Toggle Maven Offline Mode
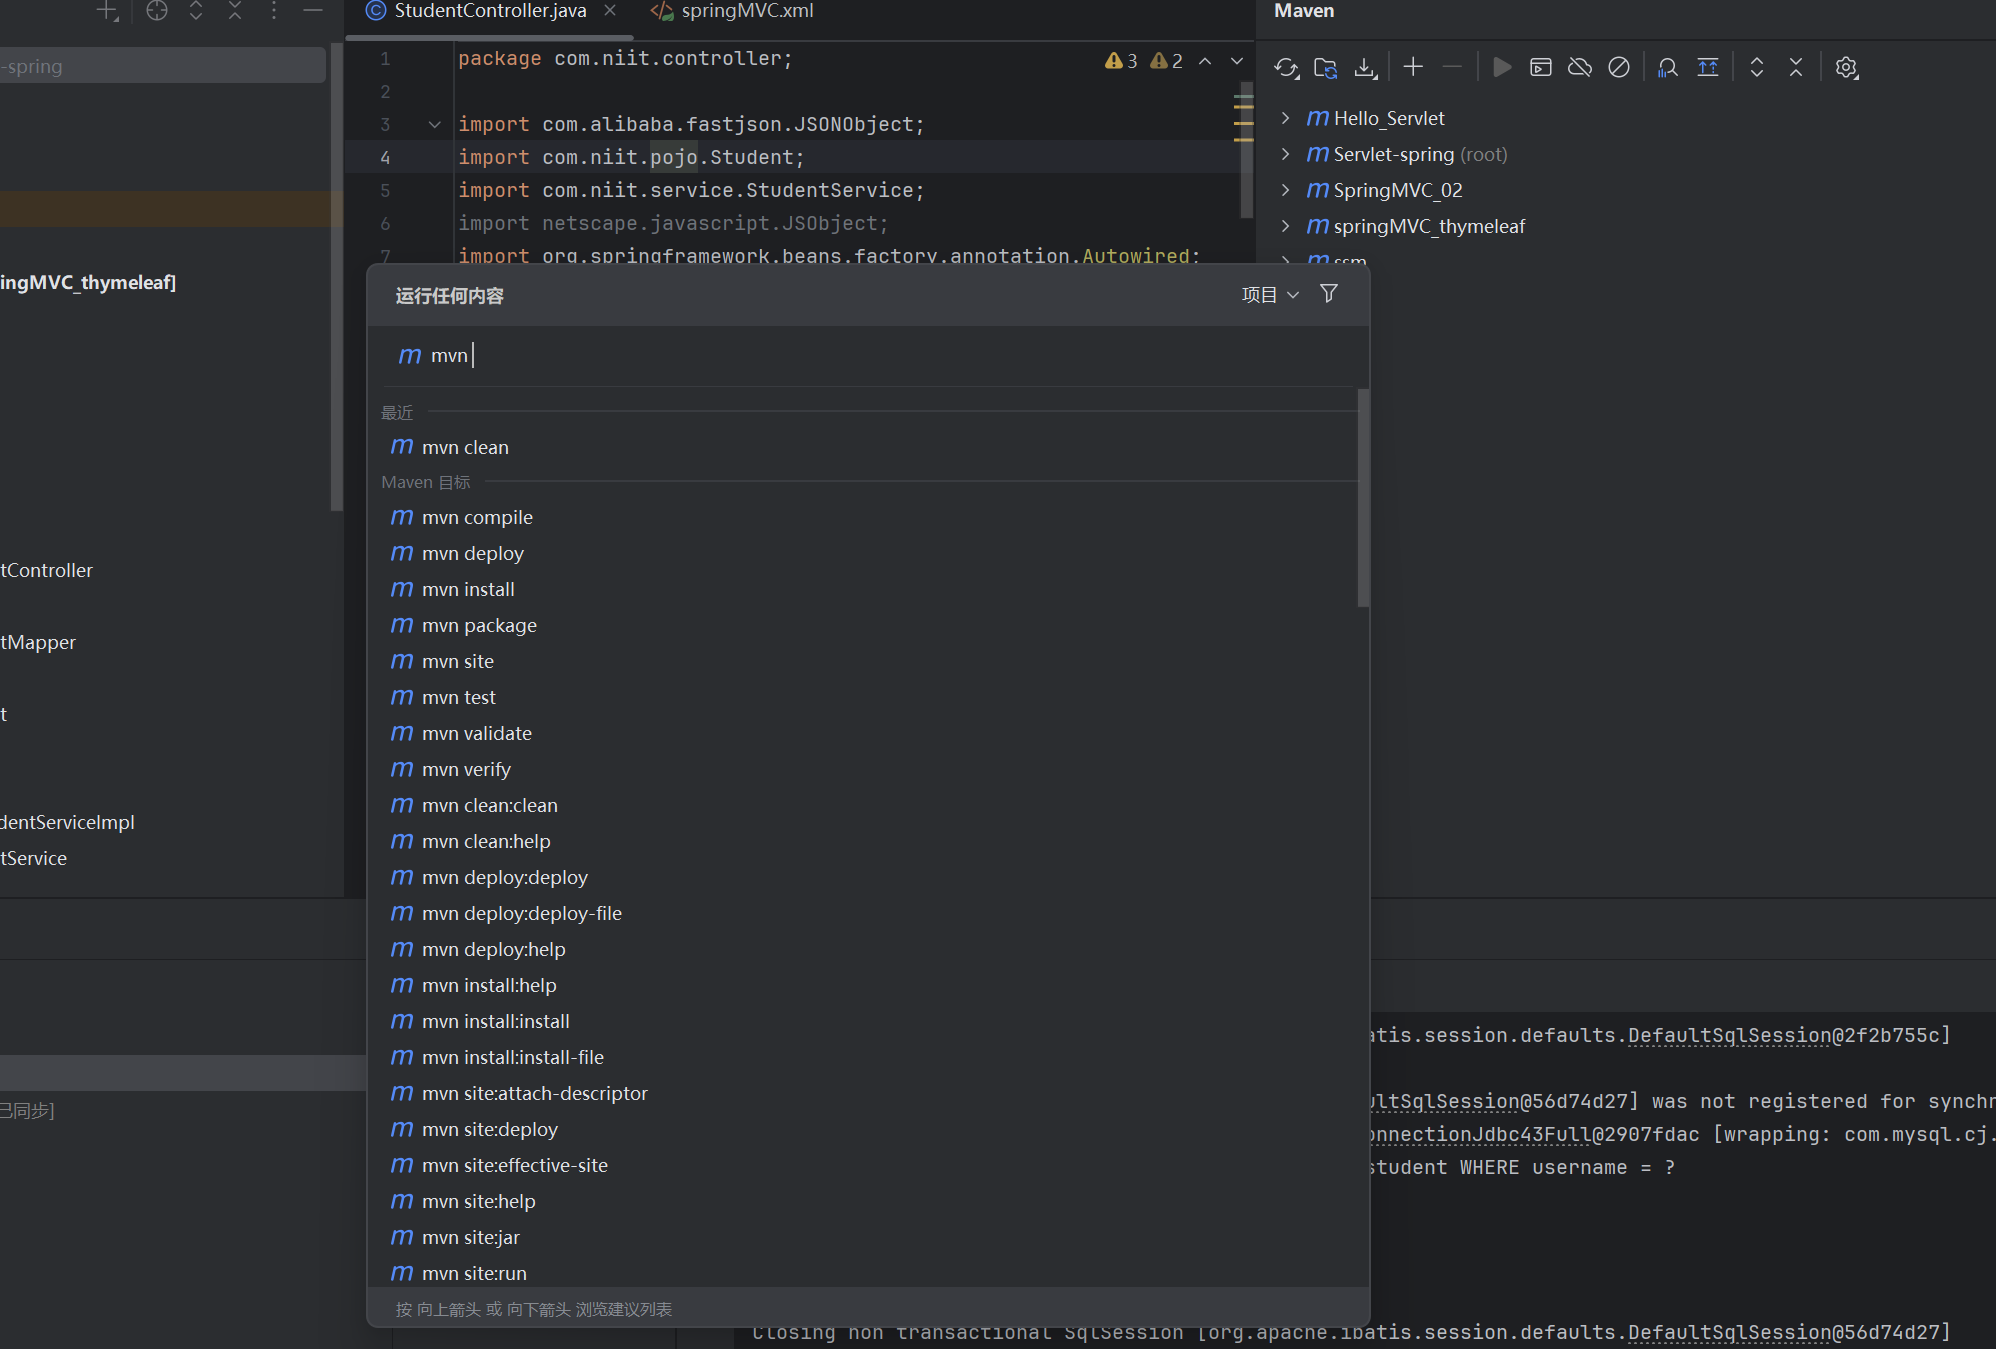1996x1349 pixels. (x=1580, y=68)
